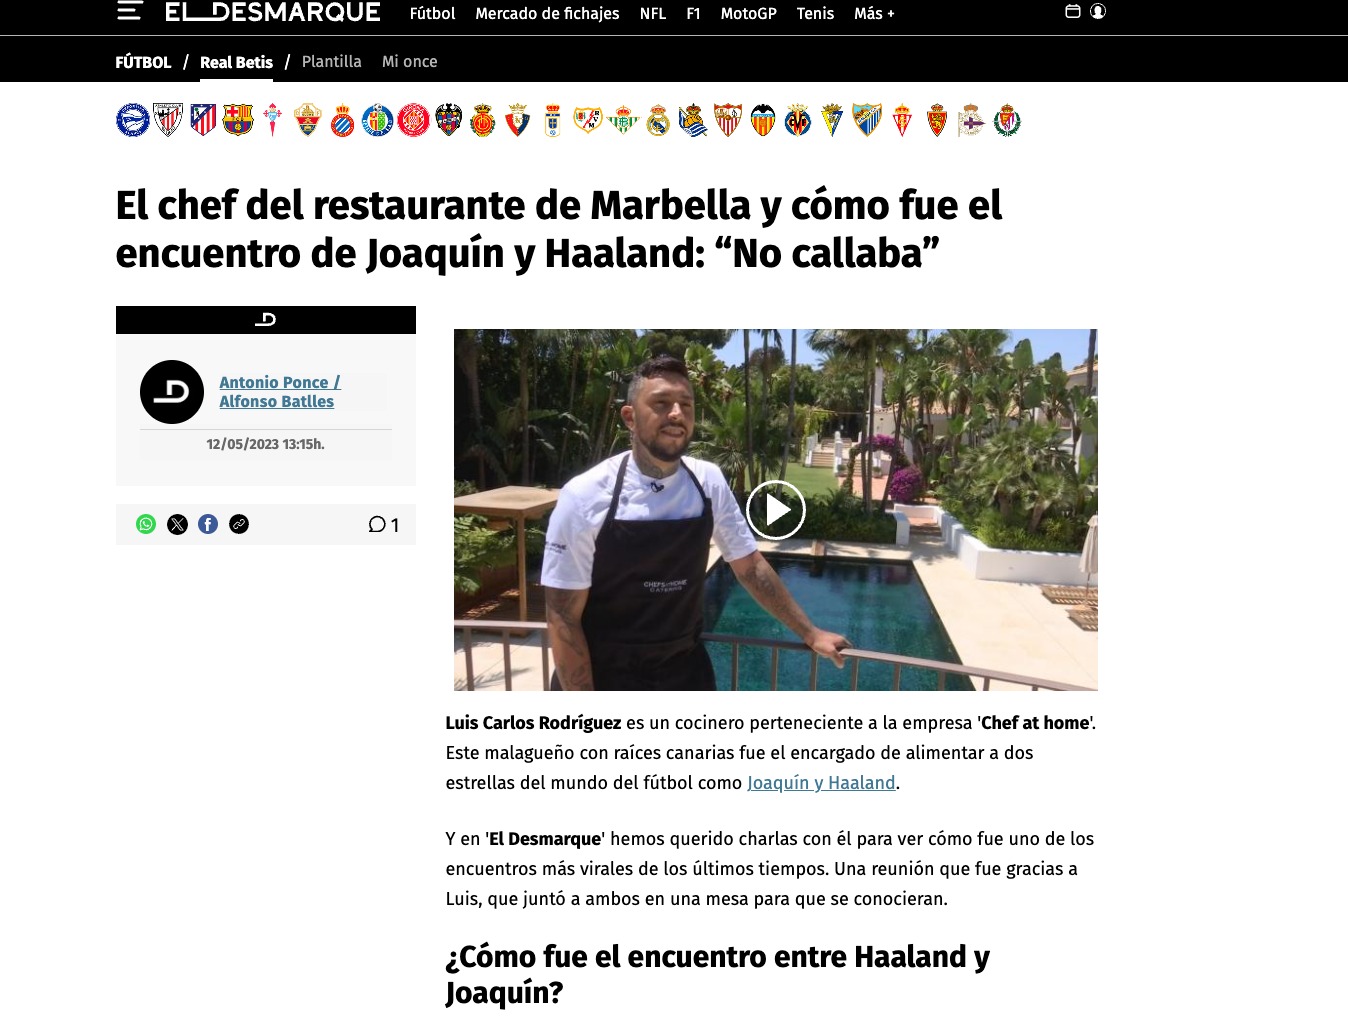Image resolution: width=1348 pixels, height=1022 pixels.
Task: Switch to the Mi once tab
Action: [409, 61]
